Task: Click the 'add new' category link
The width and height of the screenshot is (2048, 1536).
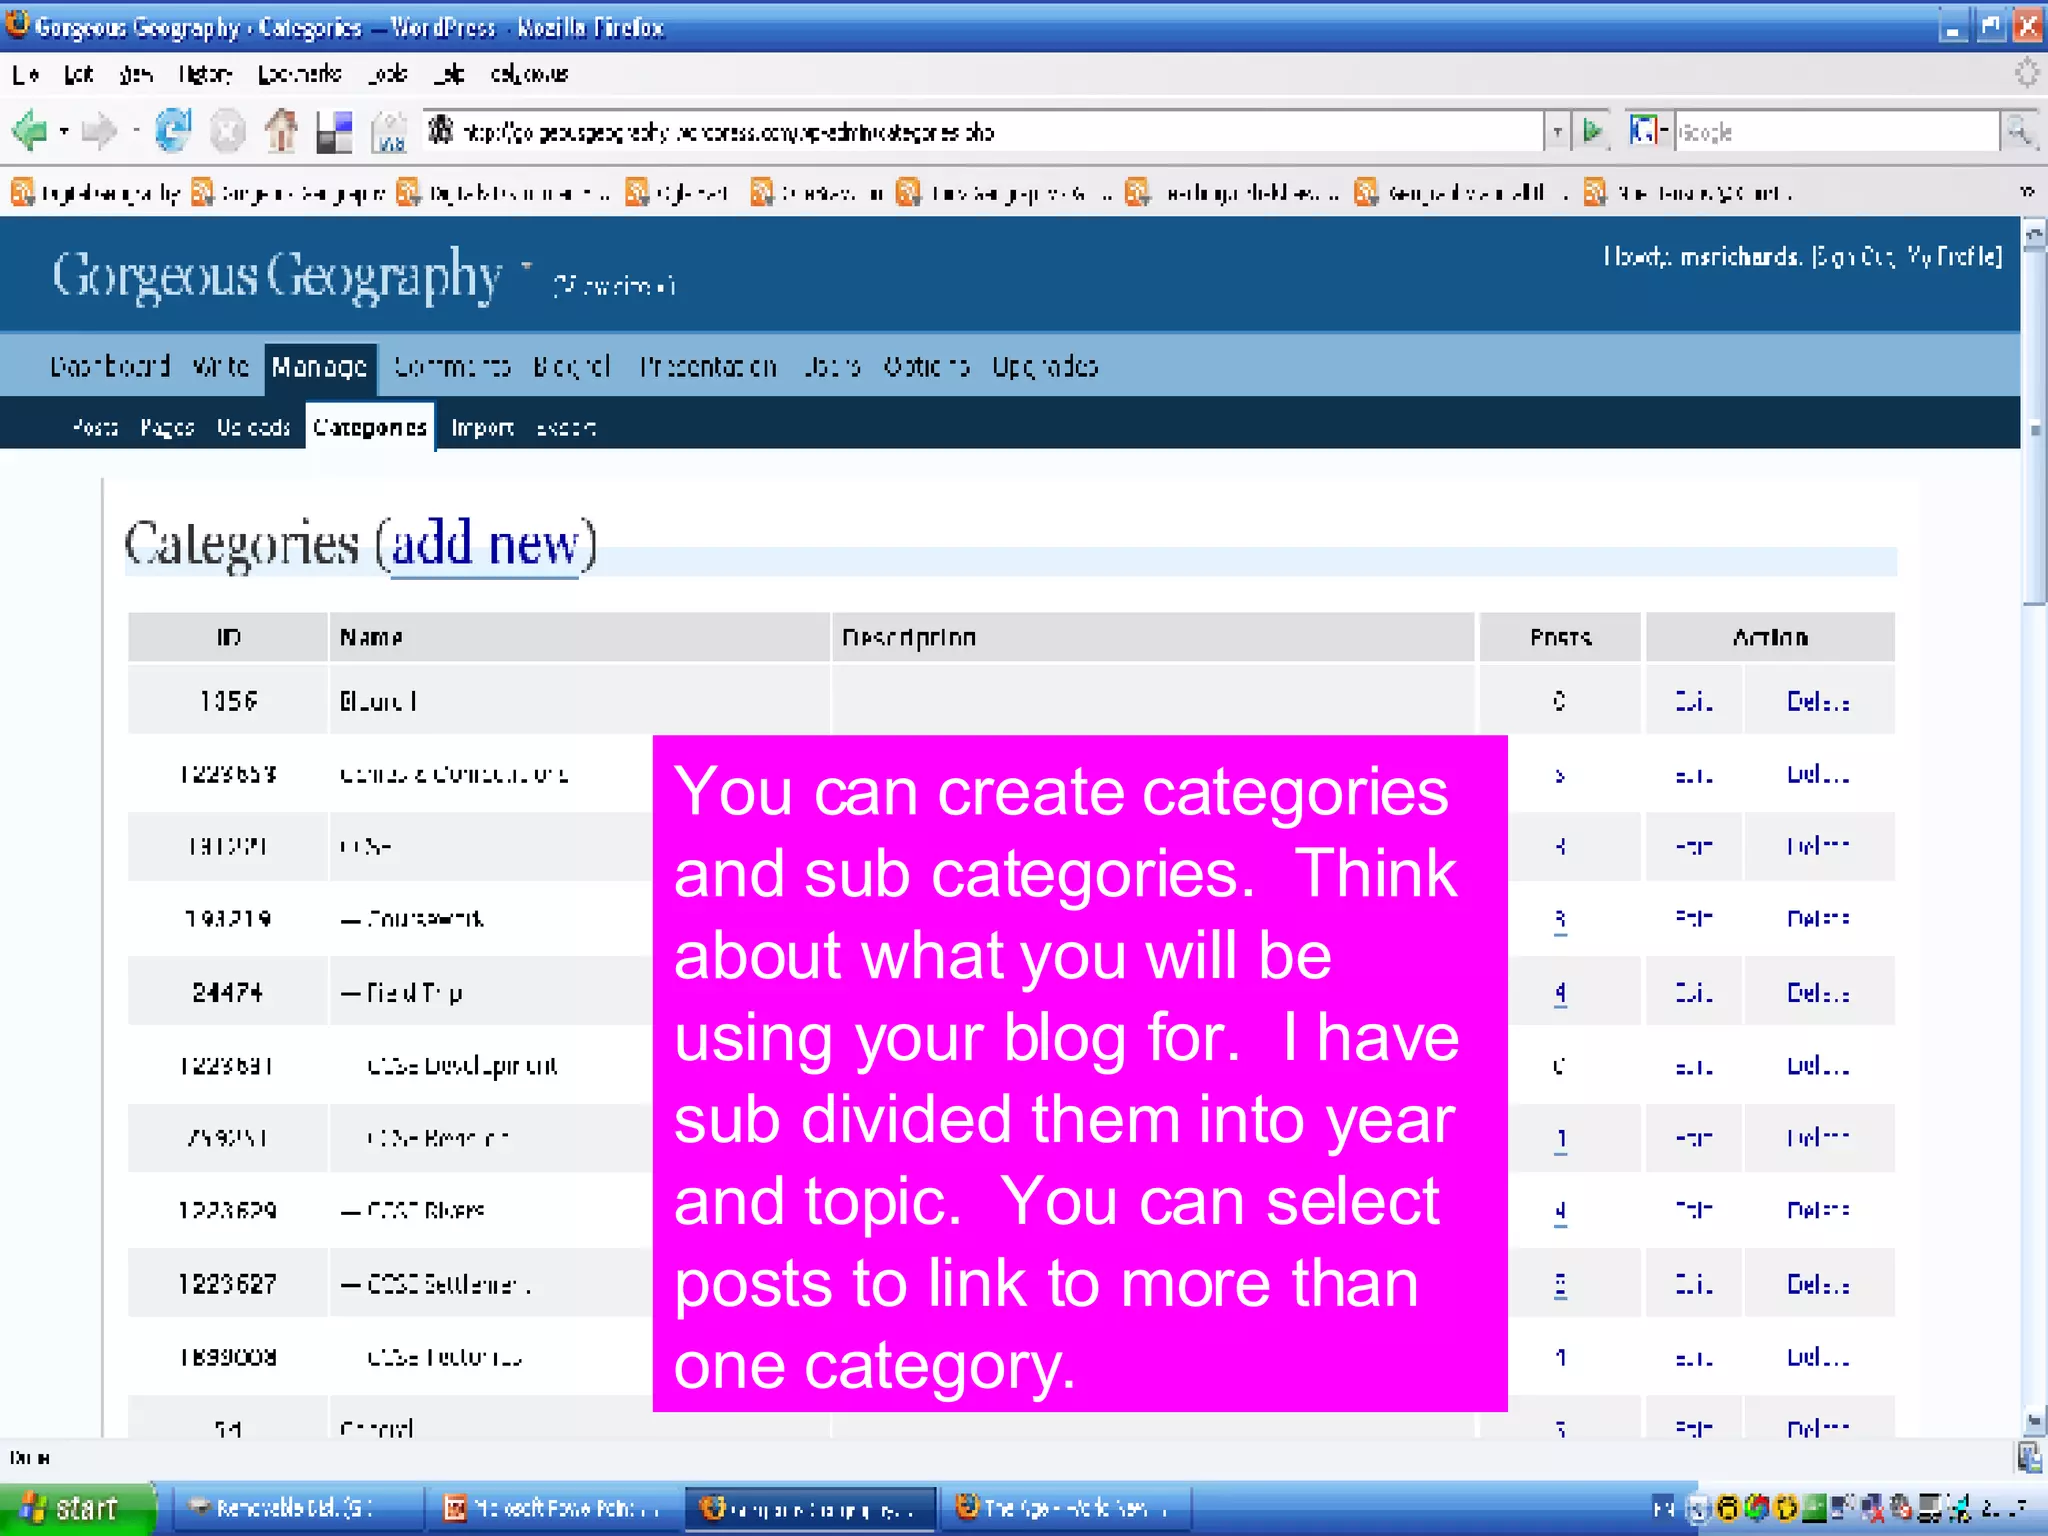Action: pos(485,546)
